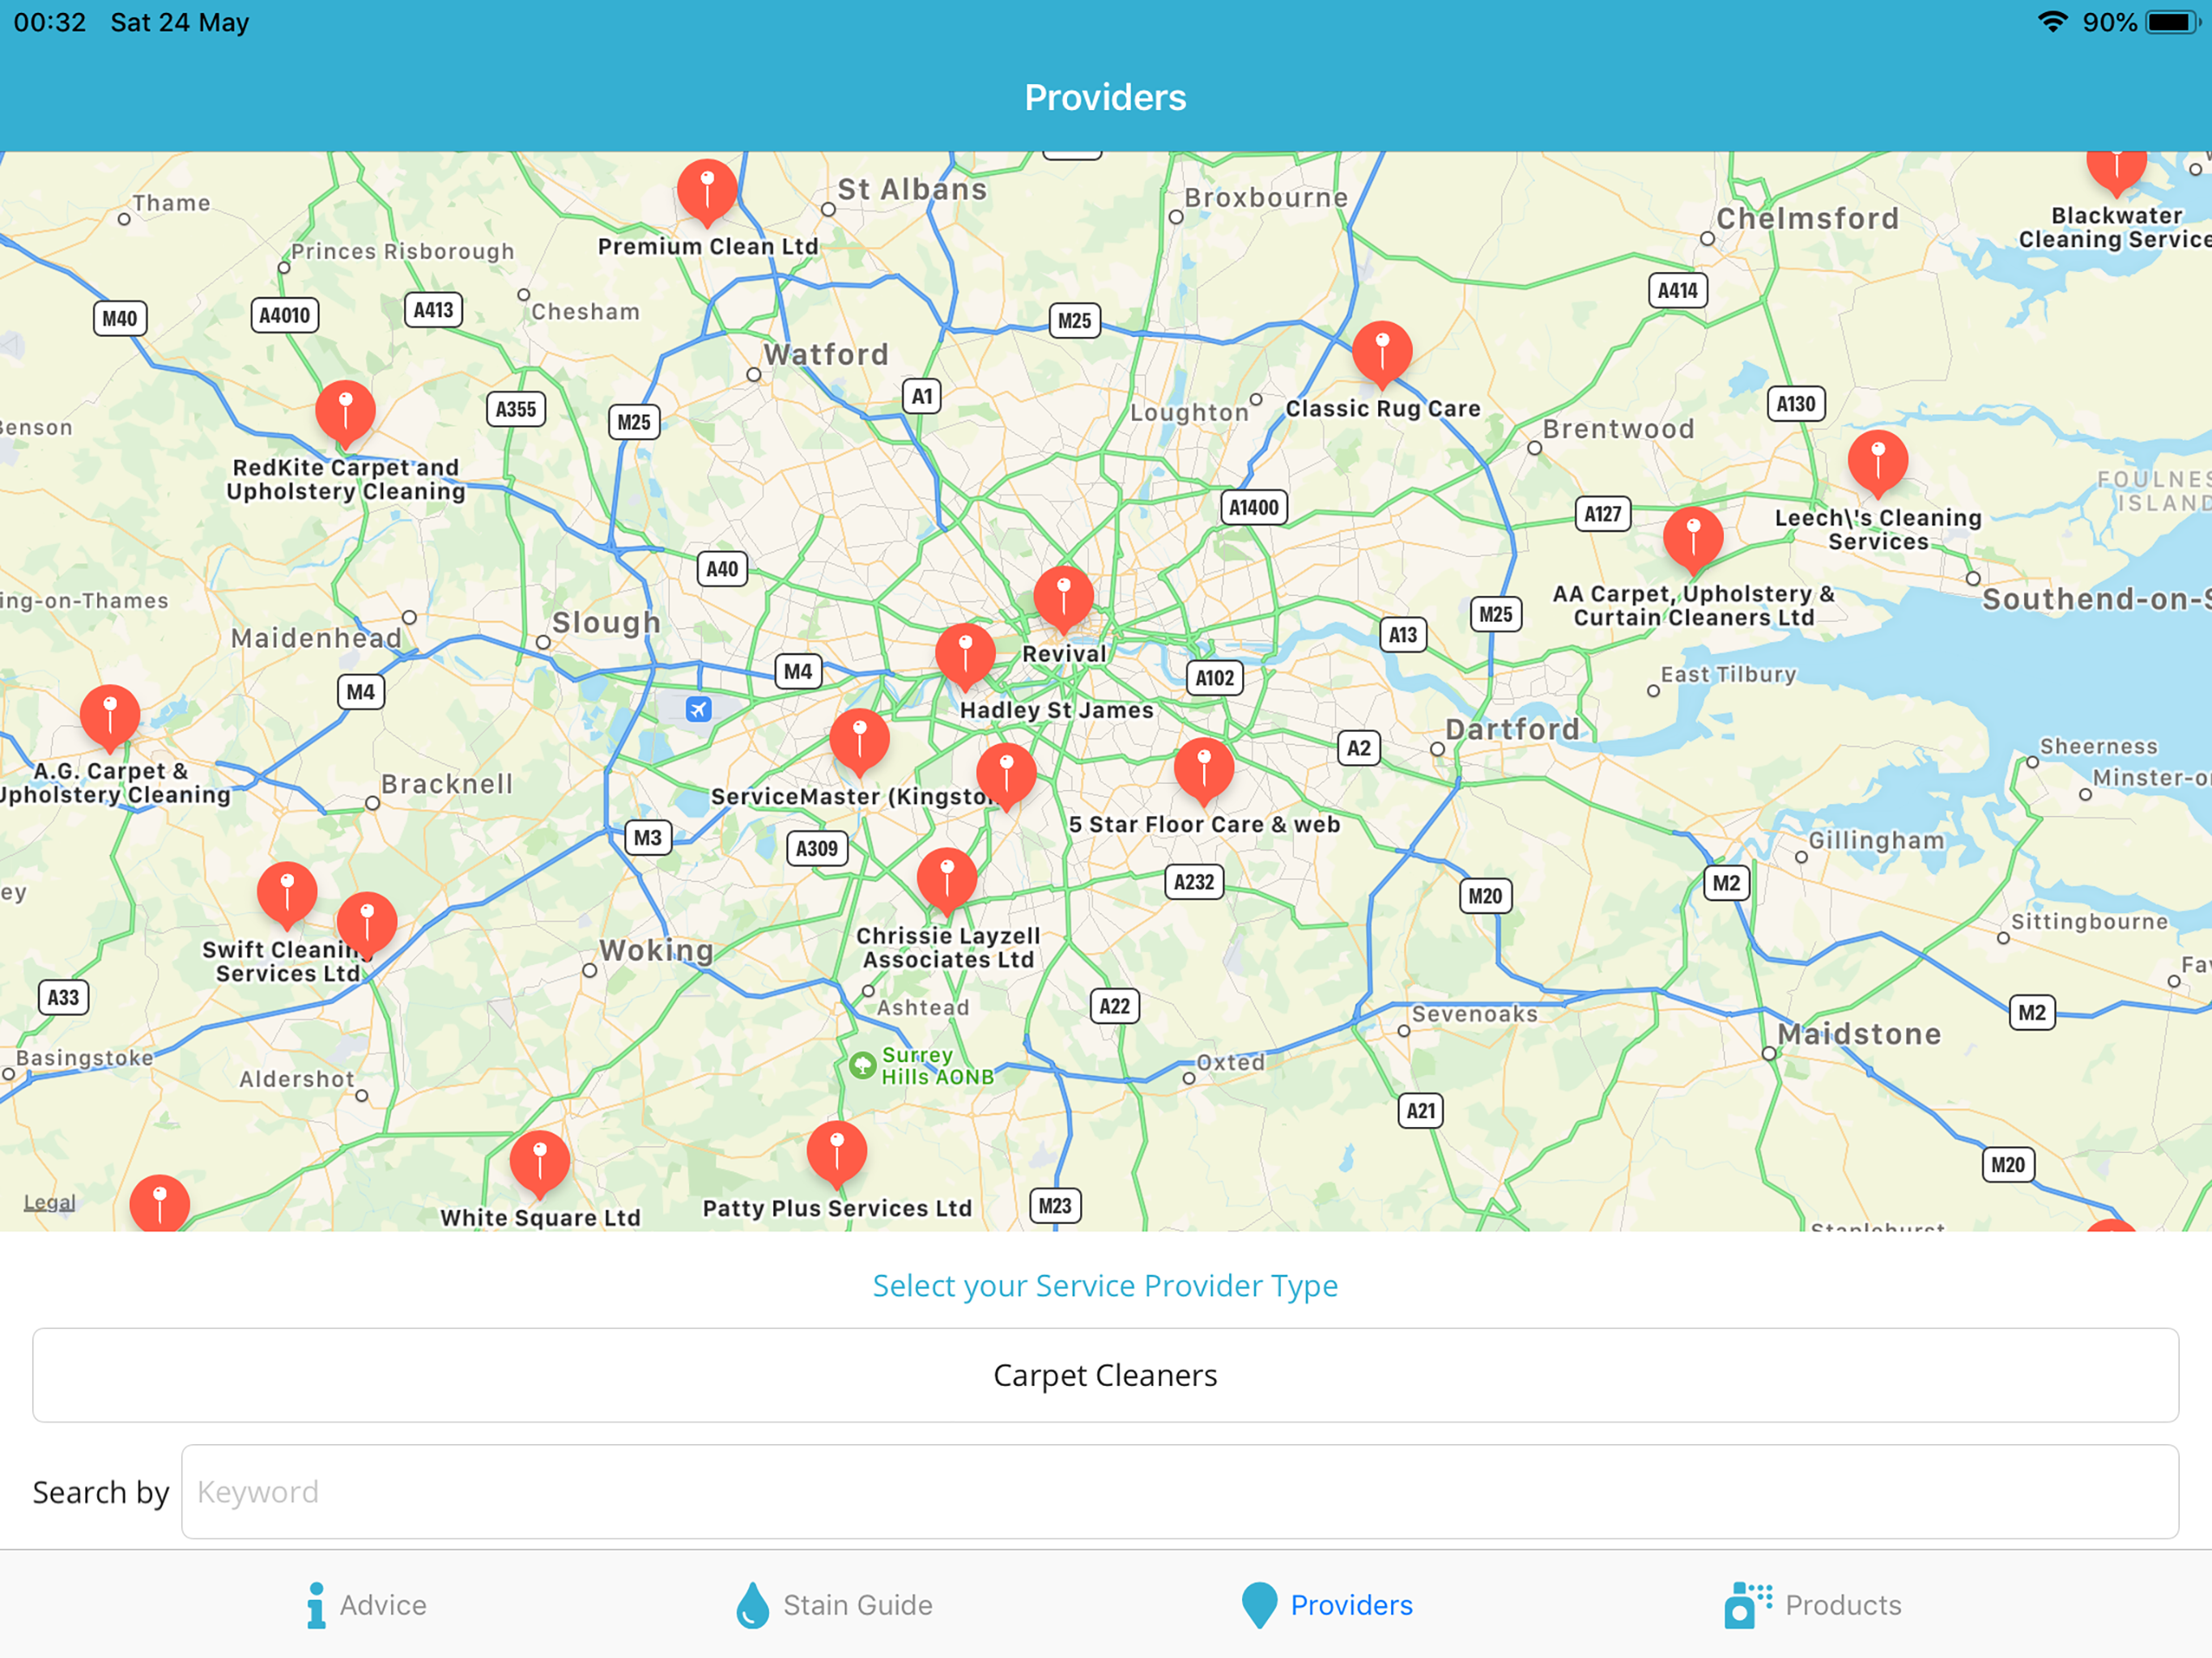The width and height of the screenshot is (2212, 1658).
Task: Select the Providers tab
Action: click(1327, 1605)
